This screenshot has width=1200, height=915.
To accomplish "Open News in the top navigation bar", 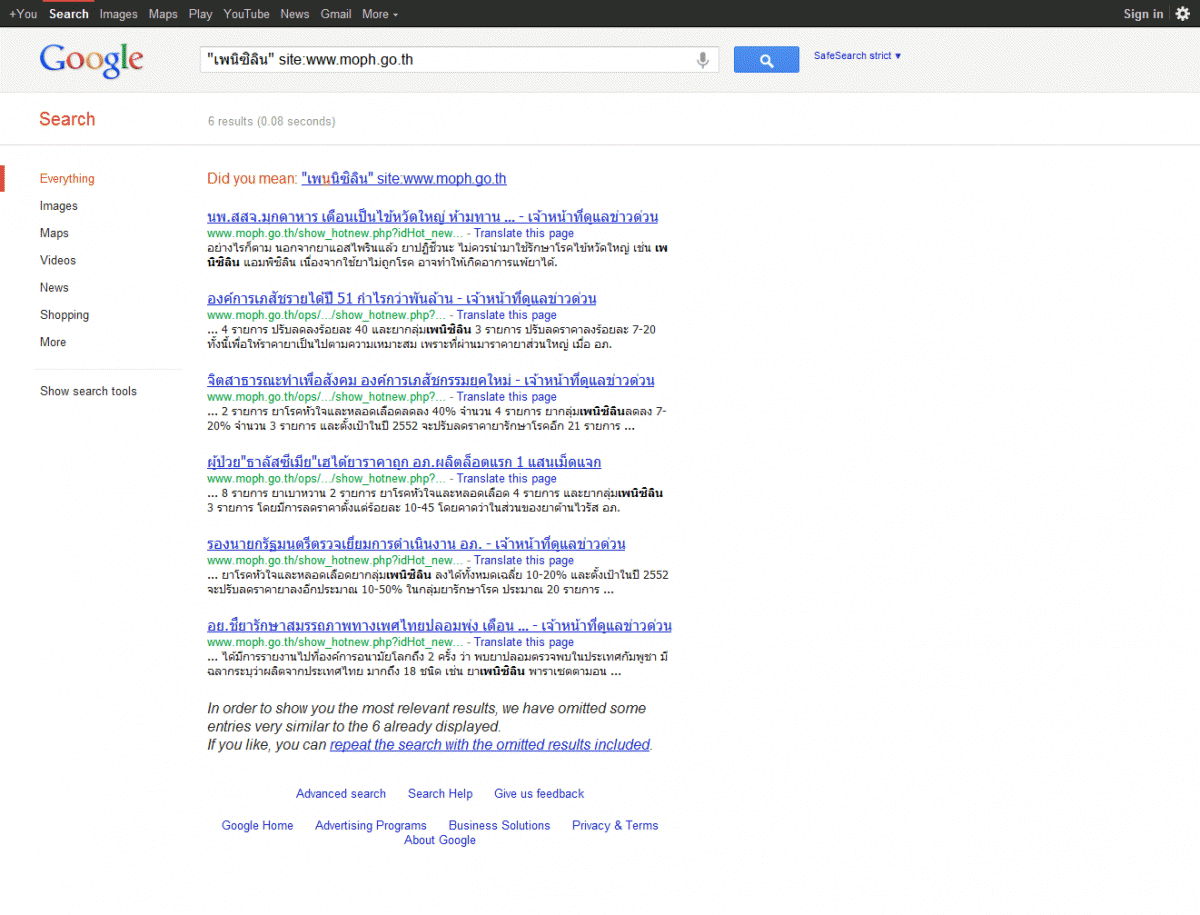I will pos(295,14).
